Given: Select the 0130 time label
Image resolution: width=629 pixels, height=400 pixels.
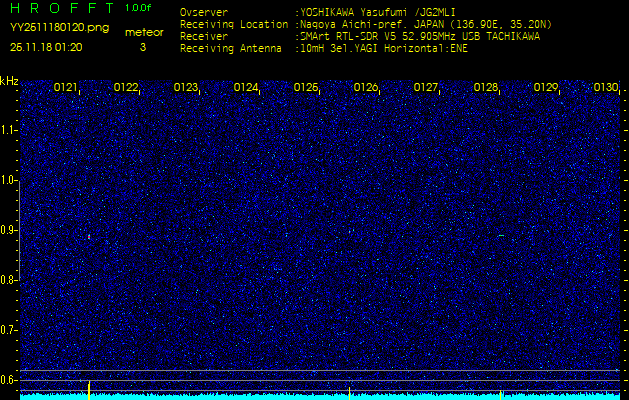Looking at the screenshot, I should [x=605, y=88].
